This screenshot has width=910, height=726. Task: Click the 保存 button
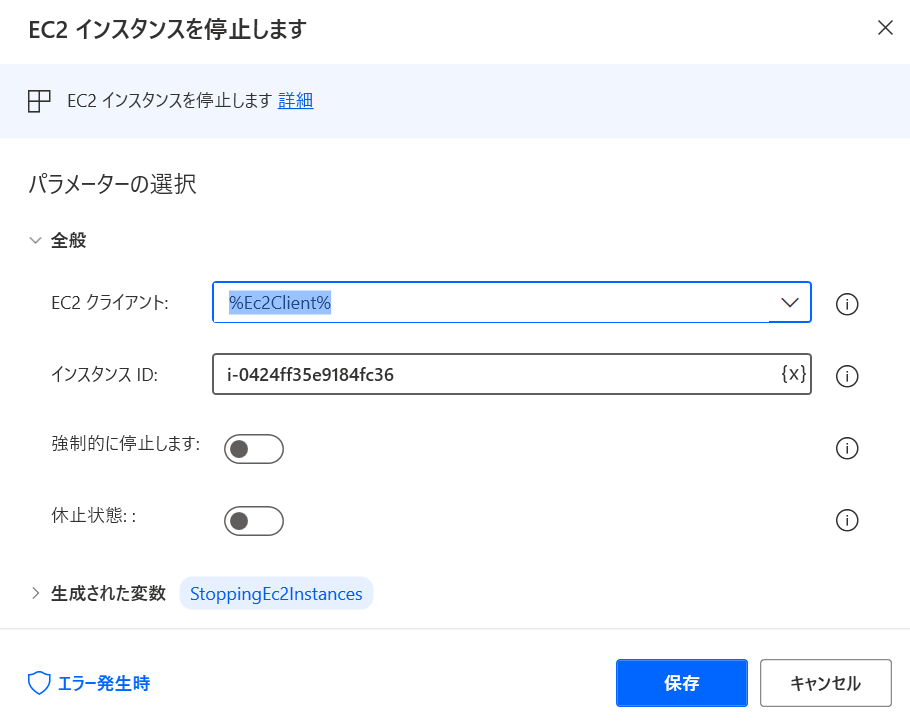[x=681, y=683]
